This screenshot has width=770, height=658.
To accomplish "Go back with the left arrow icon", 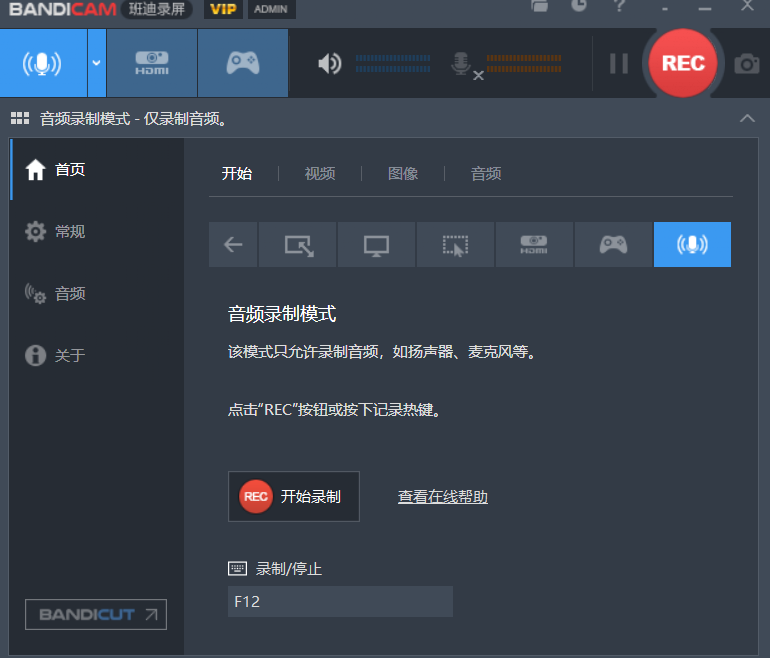I will [x=233, y=245].
